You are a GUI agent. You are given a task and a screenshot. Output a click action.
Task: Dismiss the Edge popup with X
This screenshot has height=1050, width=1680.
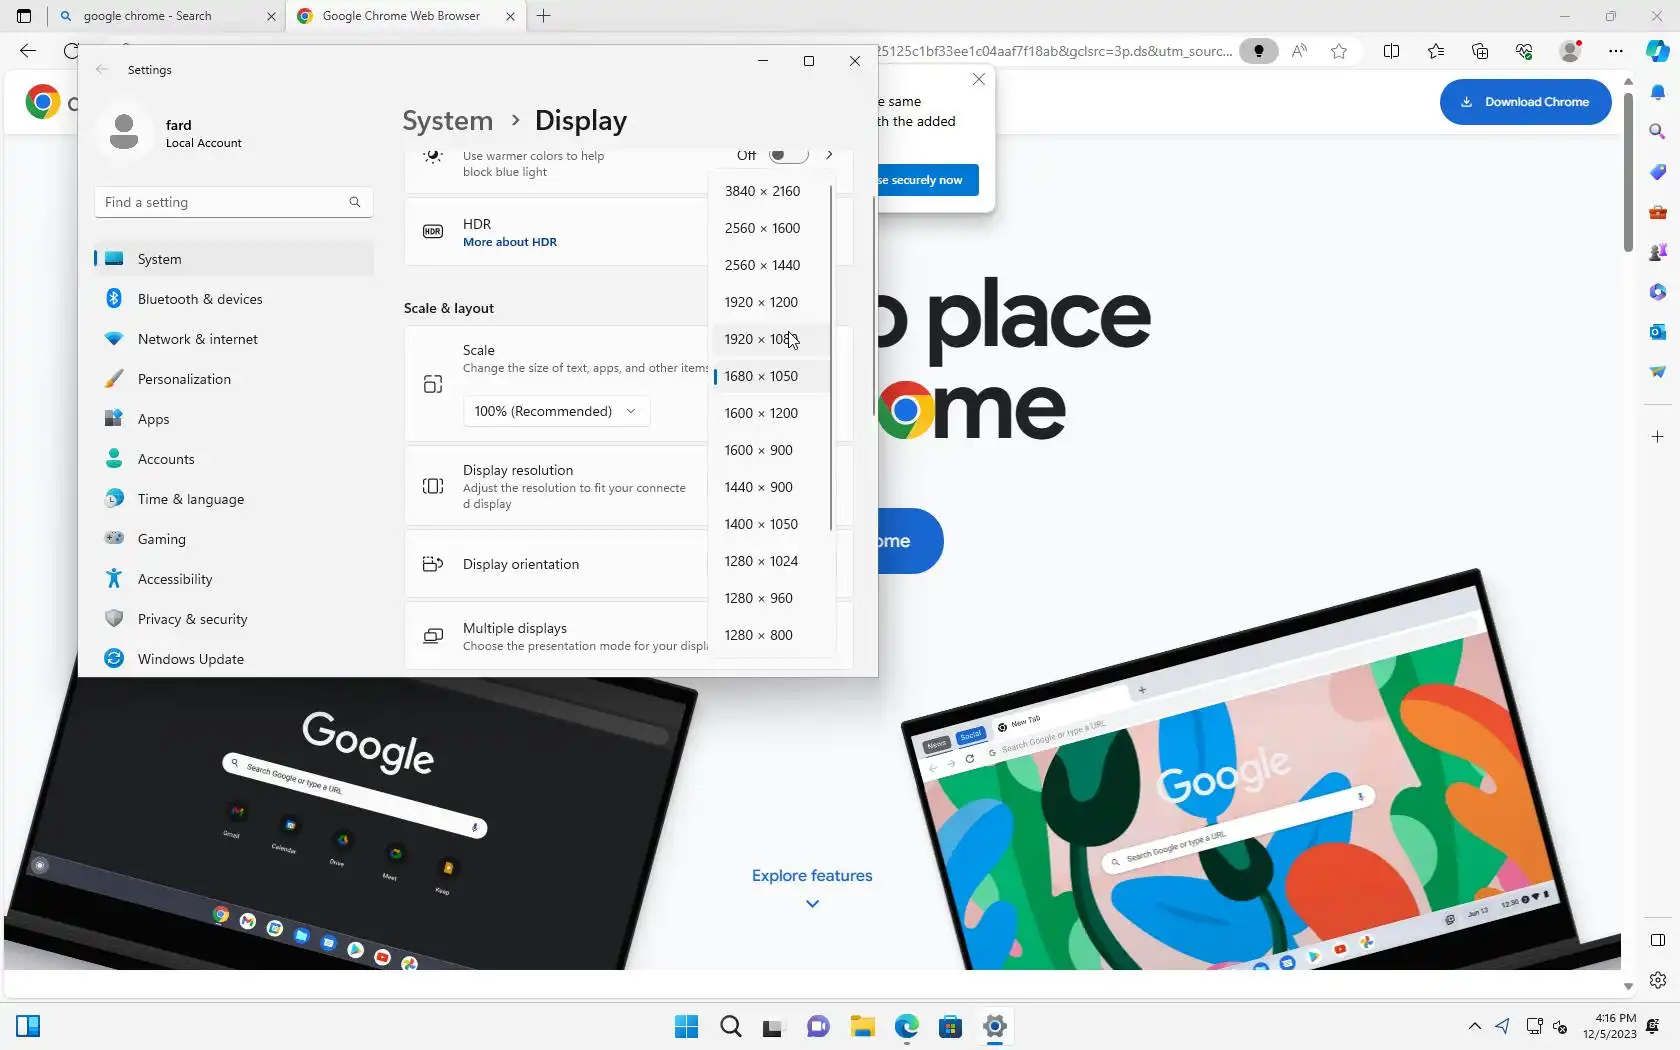click(x=979, y=79)
